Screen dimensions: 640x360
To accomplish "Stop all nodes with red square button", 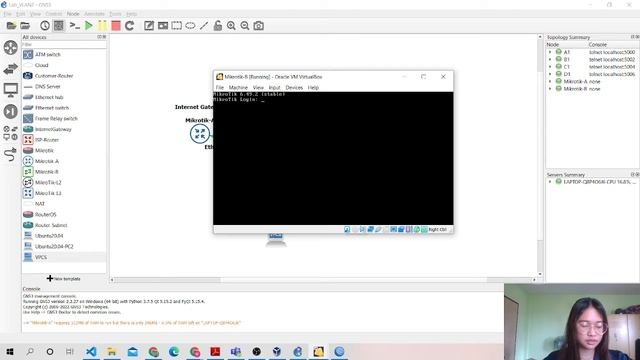I will 116,26.
